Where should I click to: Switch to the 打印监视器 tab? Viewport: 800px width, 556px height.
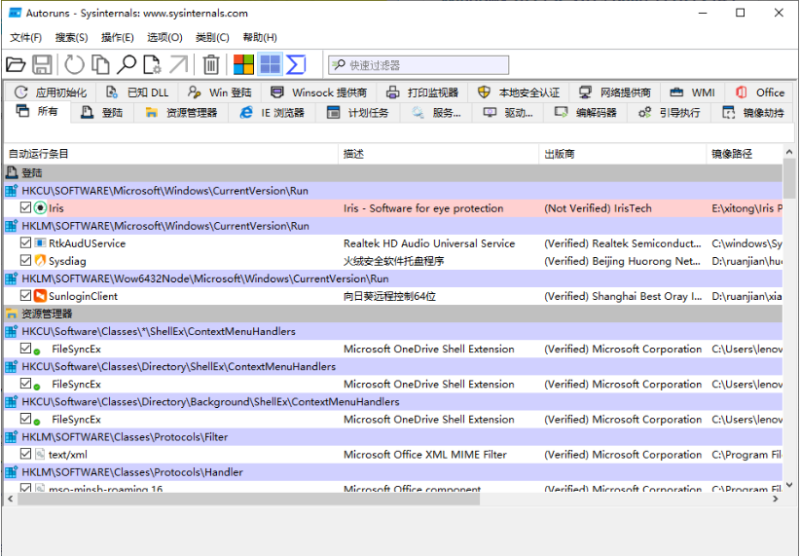click(x=422, y=92)
